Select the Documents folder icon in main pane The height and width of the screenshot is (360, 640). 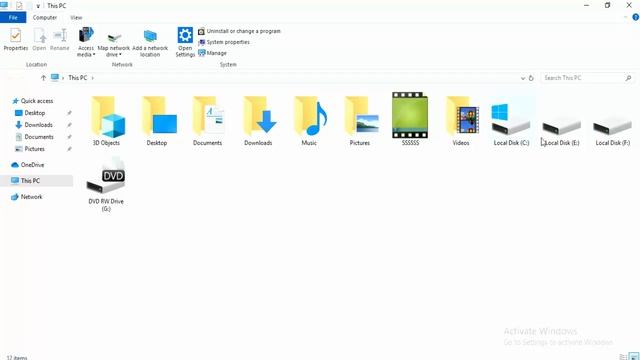(207, 121)
